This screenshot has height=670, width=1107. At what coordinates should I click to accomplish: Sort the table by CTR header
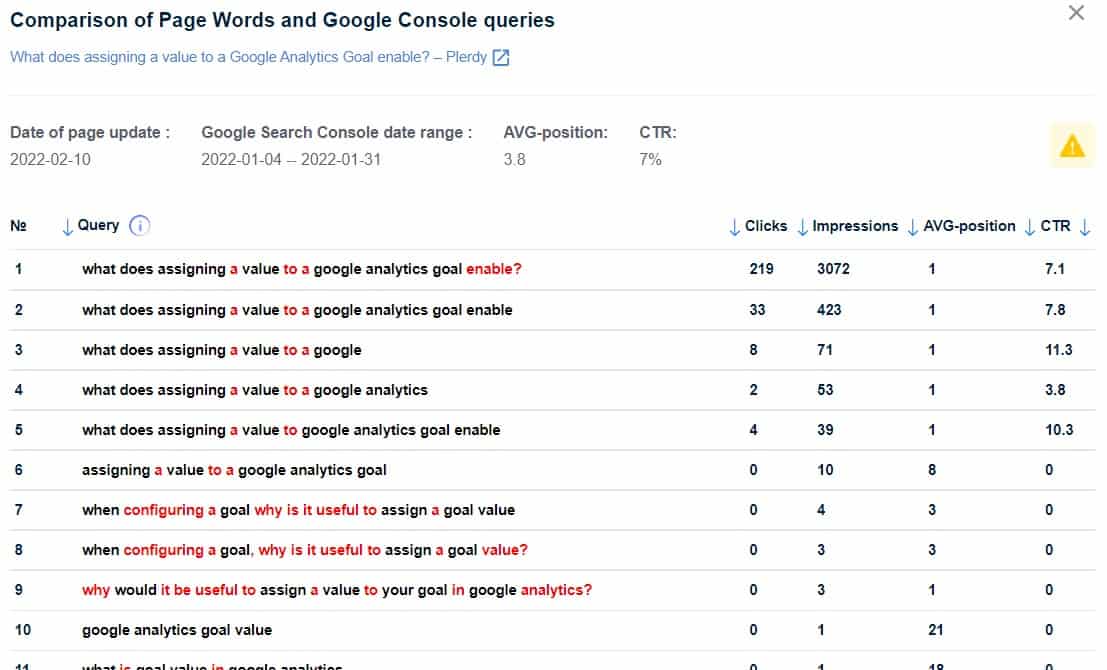click(x=1054, y=226)
